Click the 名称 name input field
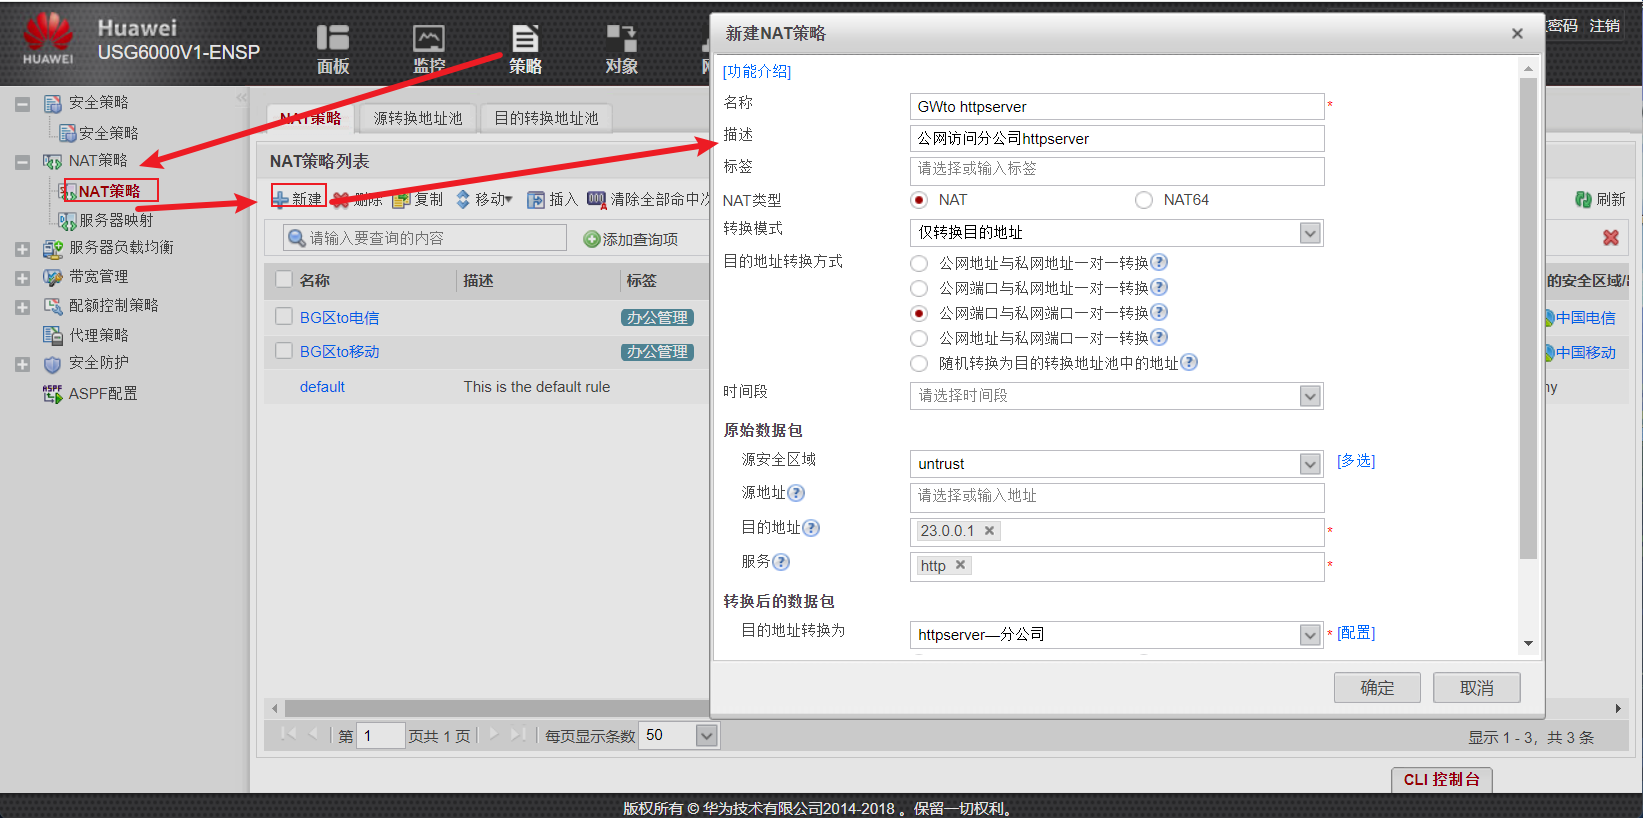This screenshot has height=818, width=1643. tap(1117, 107)
